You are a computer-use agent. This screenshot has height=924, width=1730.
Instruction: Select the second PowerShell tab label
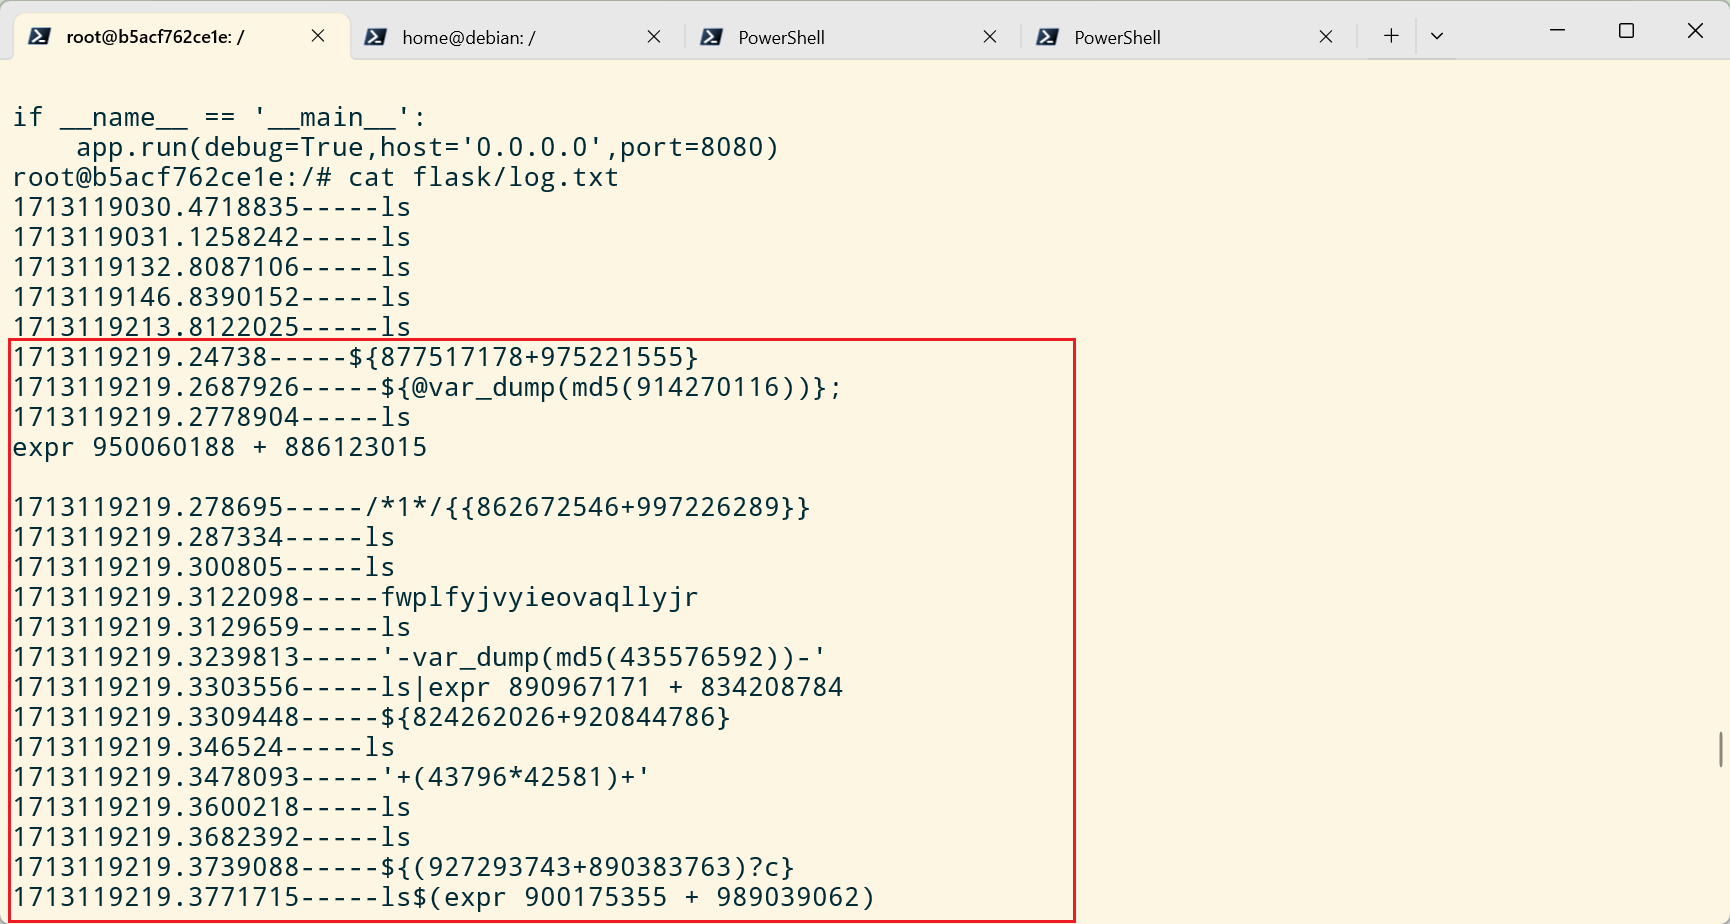(x=1117, y=38)
